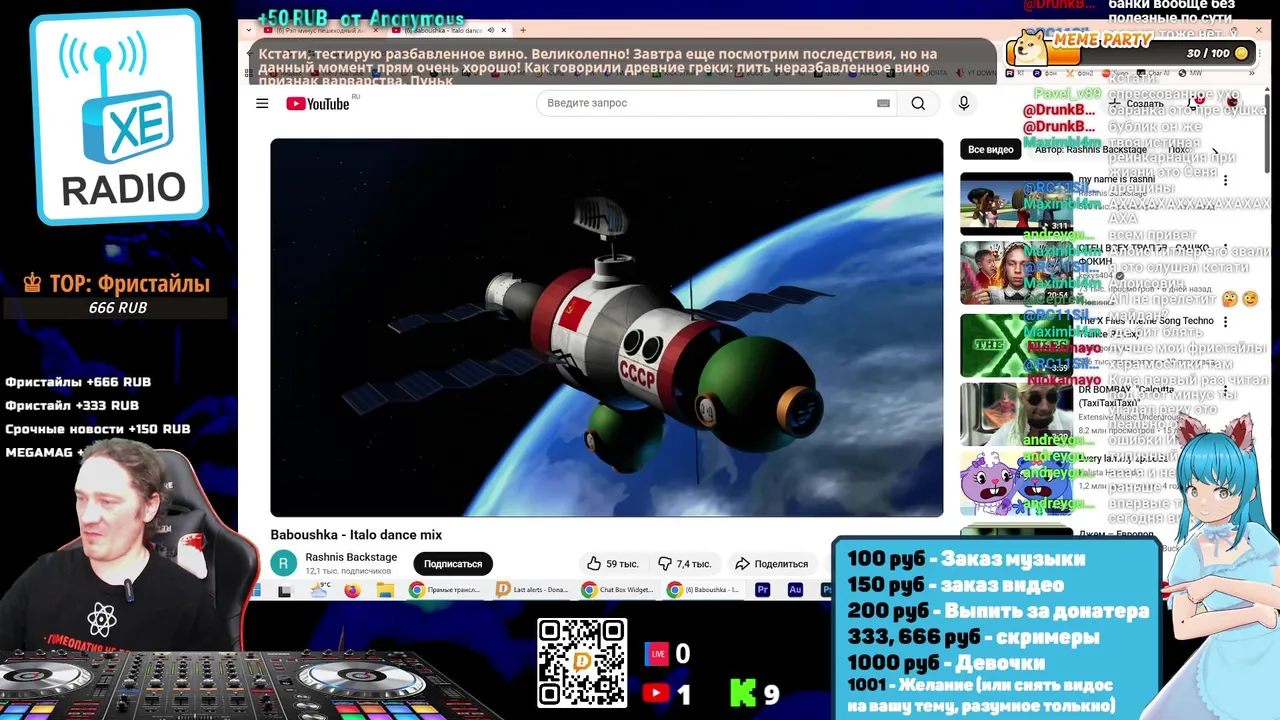The height and width of the screenshot is (720, 1280).
Task: Click the Создать create button
Action: click(x=1138, y=103)
